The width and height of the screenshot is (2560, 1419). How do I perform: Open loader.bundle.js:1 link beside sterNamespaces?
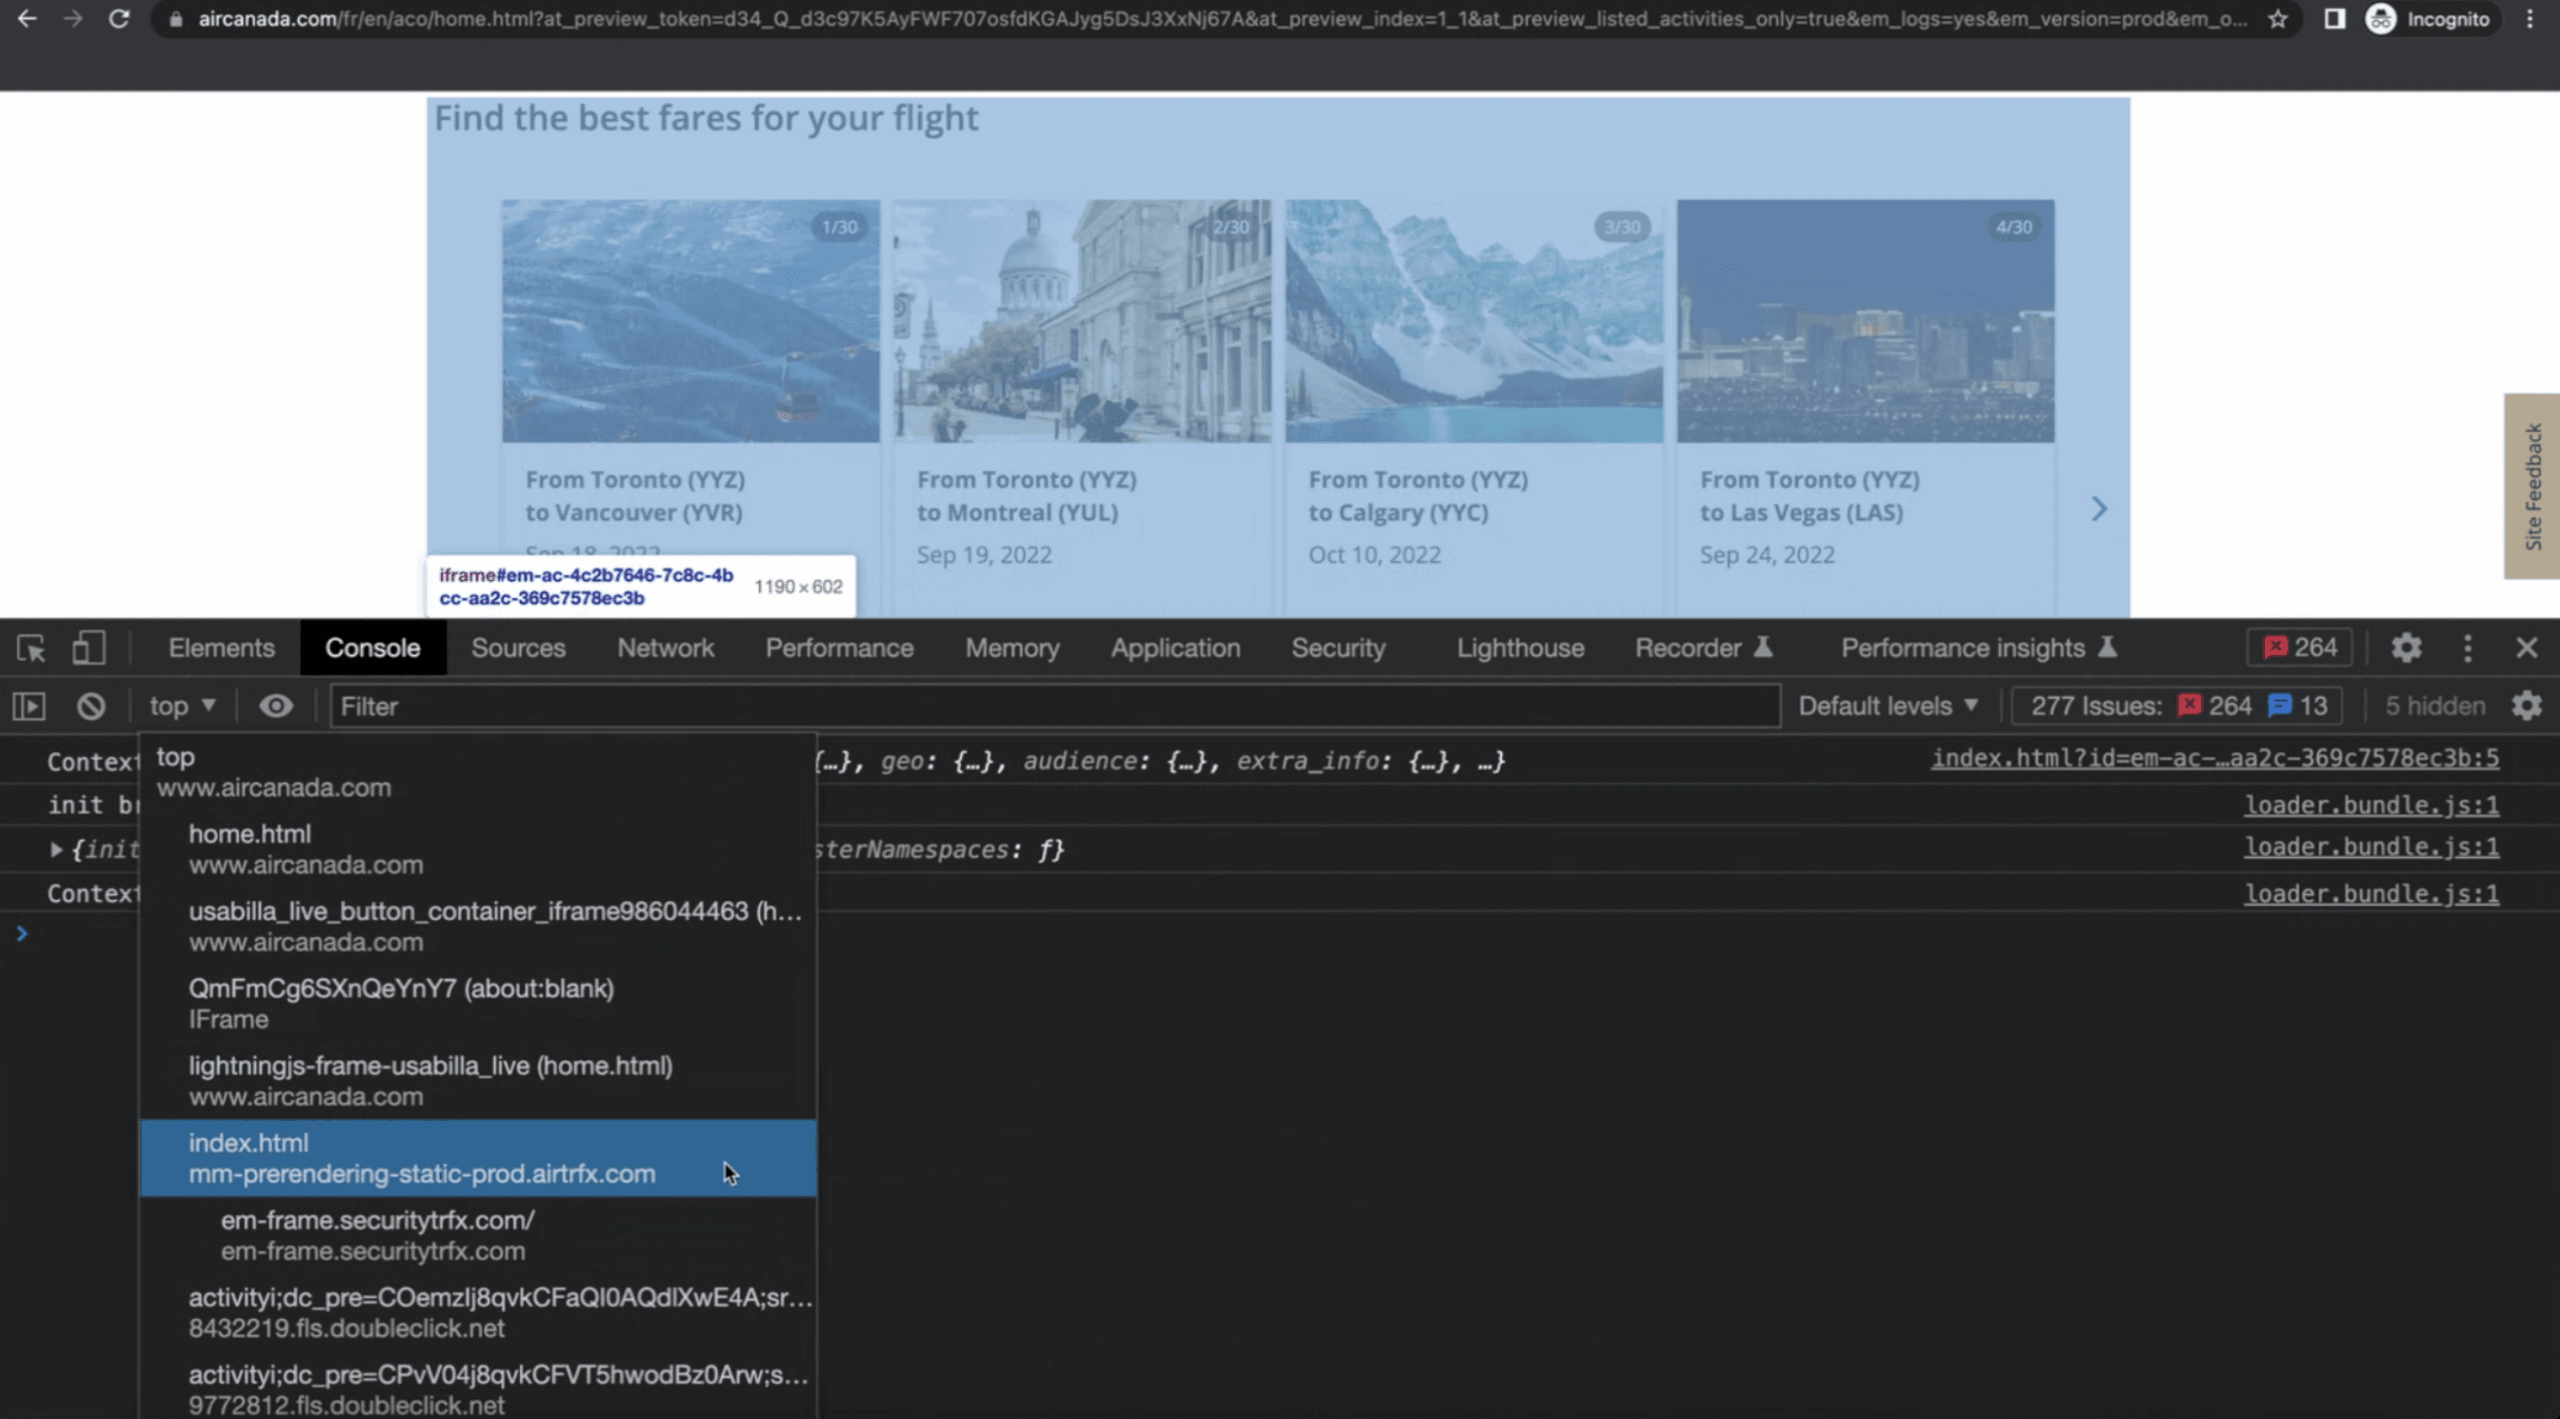point(2371,847)
